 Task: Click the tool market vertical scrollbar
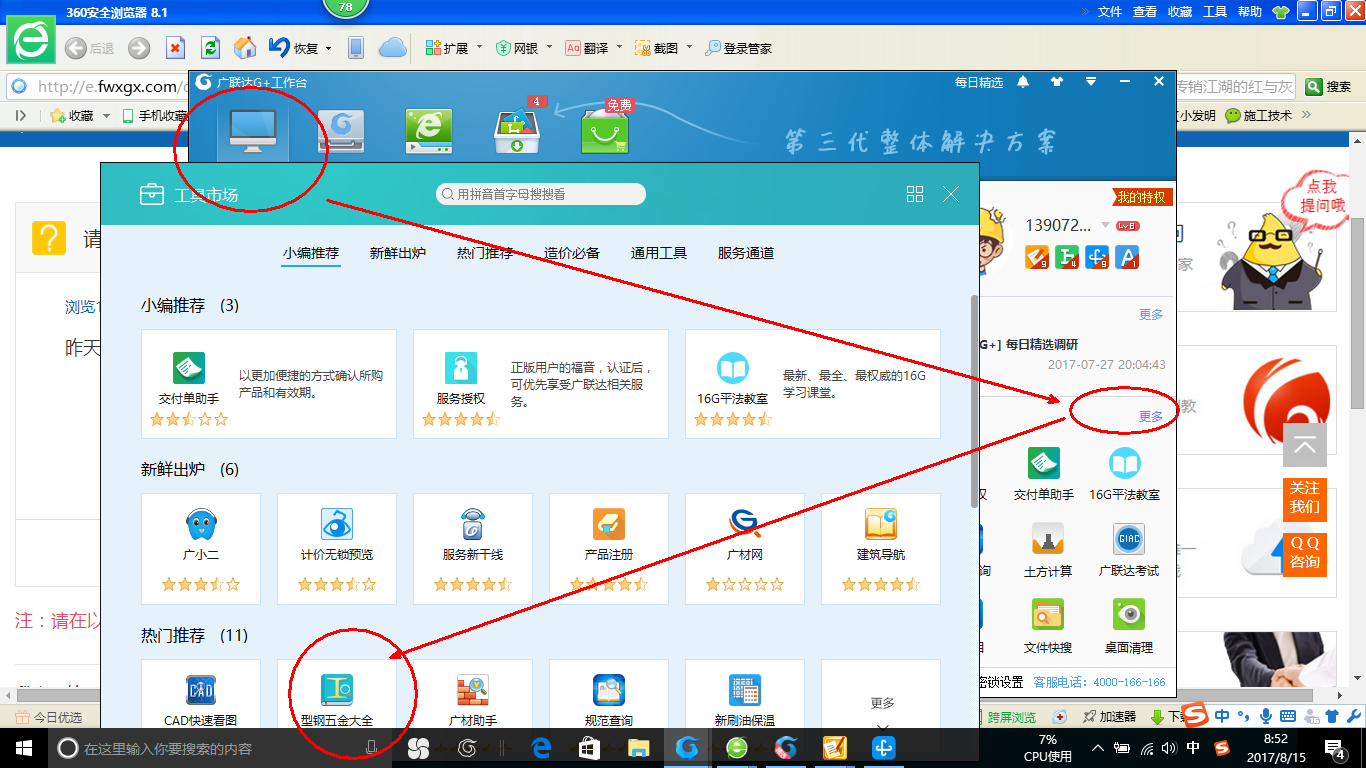[974, 400]
